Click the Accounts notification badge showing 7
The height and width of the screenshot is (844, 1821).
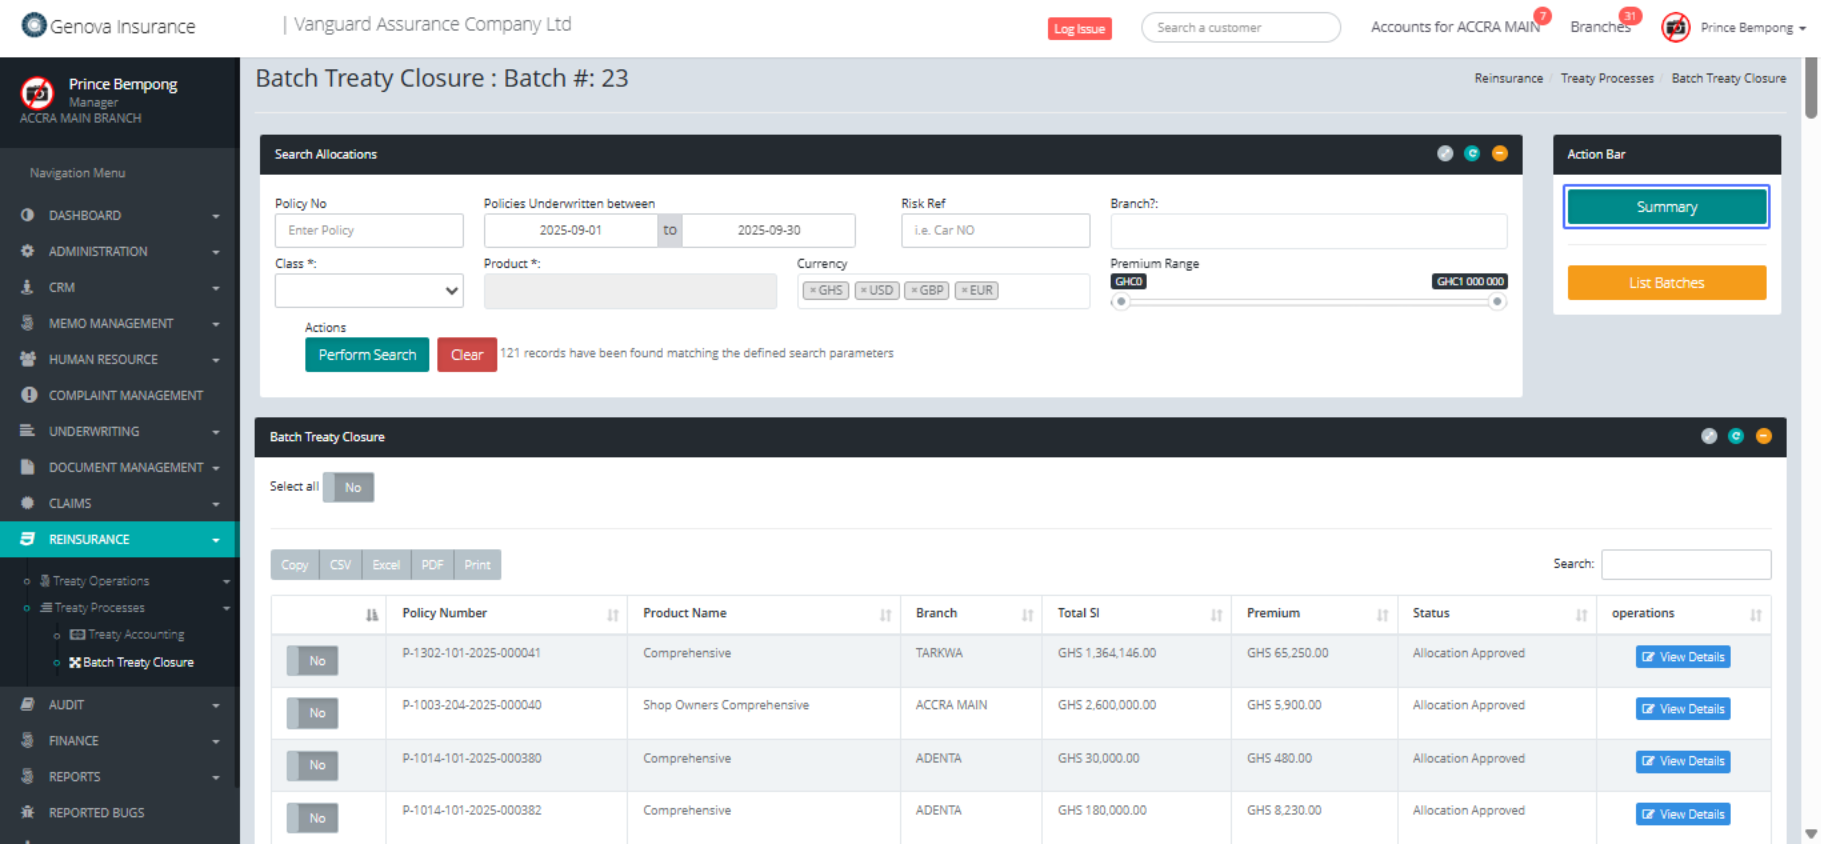pyautogui.click(x=1542, y=16)
